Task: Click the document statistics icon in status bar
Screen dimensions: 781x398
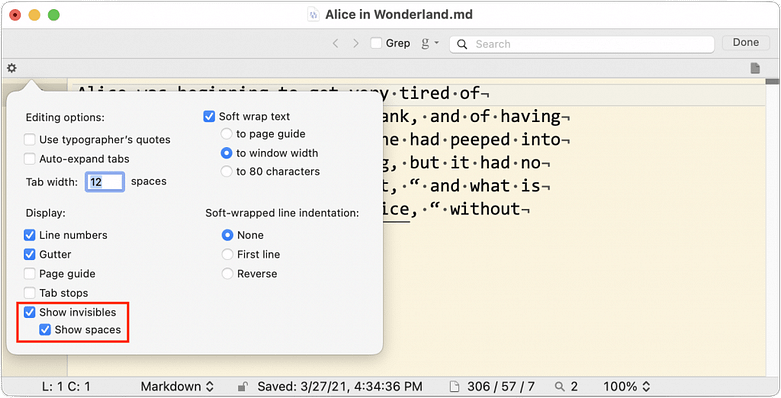Action: coord(454,387)
